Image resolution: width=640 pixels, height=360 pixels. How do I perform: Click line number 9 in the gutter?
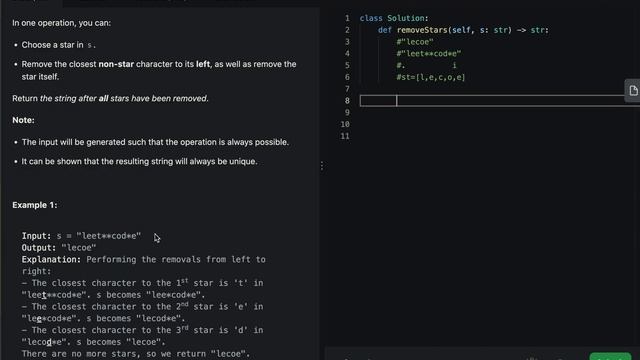click(347, 113)
